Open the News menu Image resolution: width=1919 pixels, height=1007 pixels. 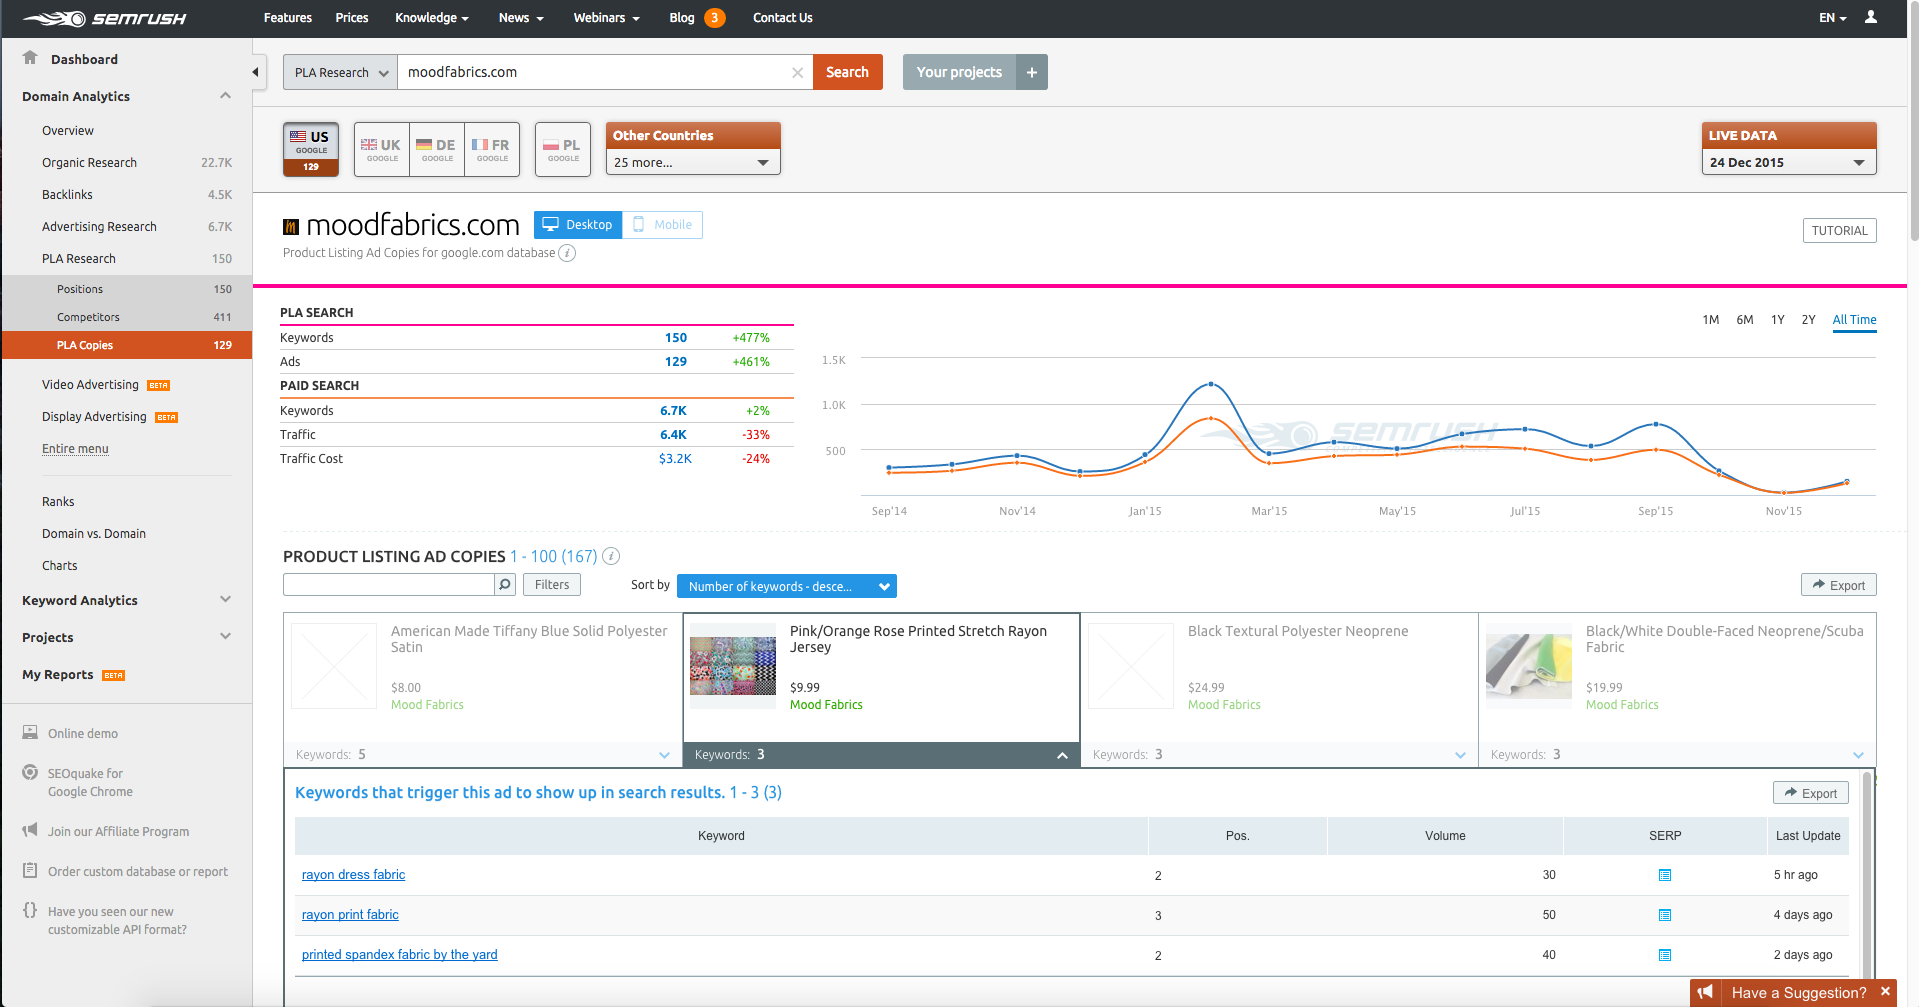coord(521,18)
